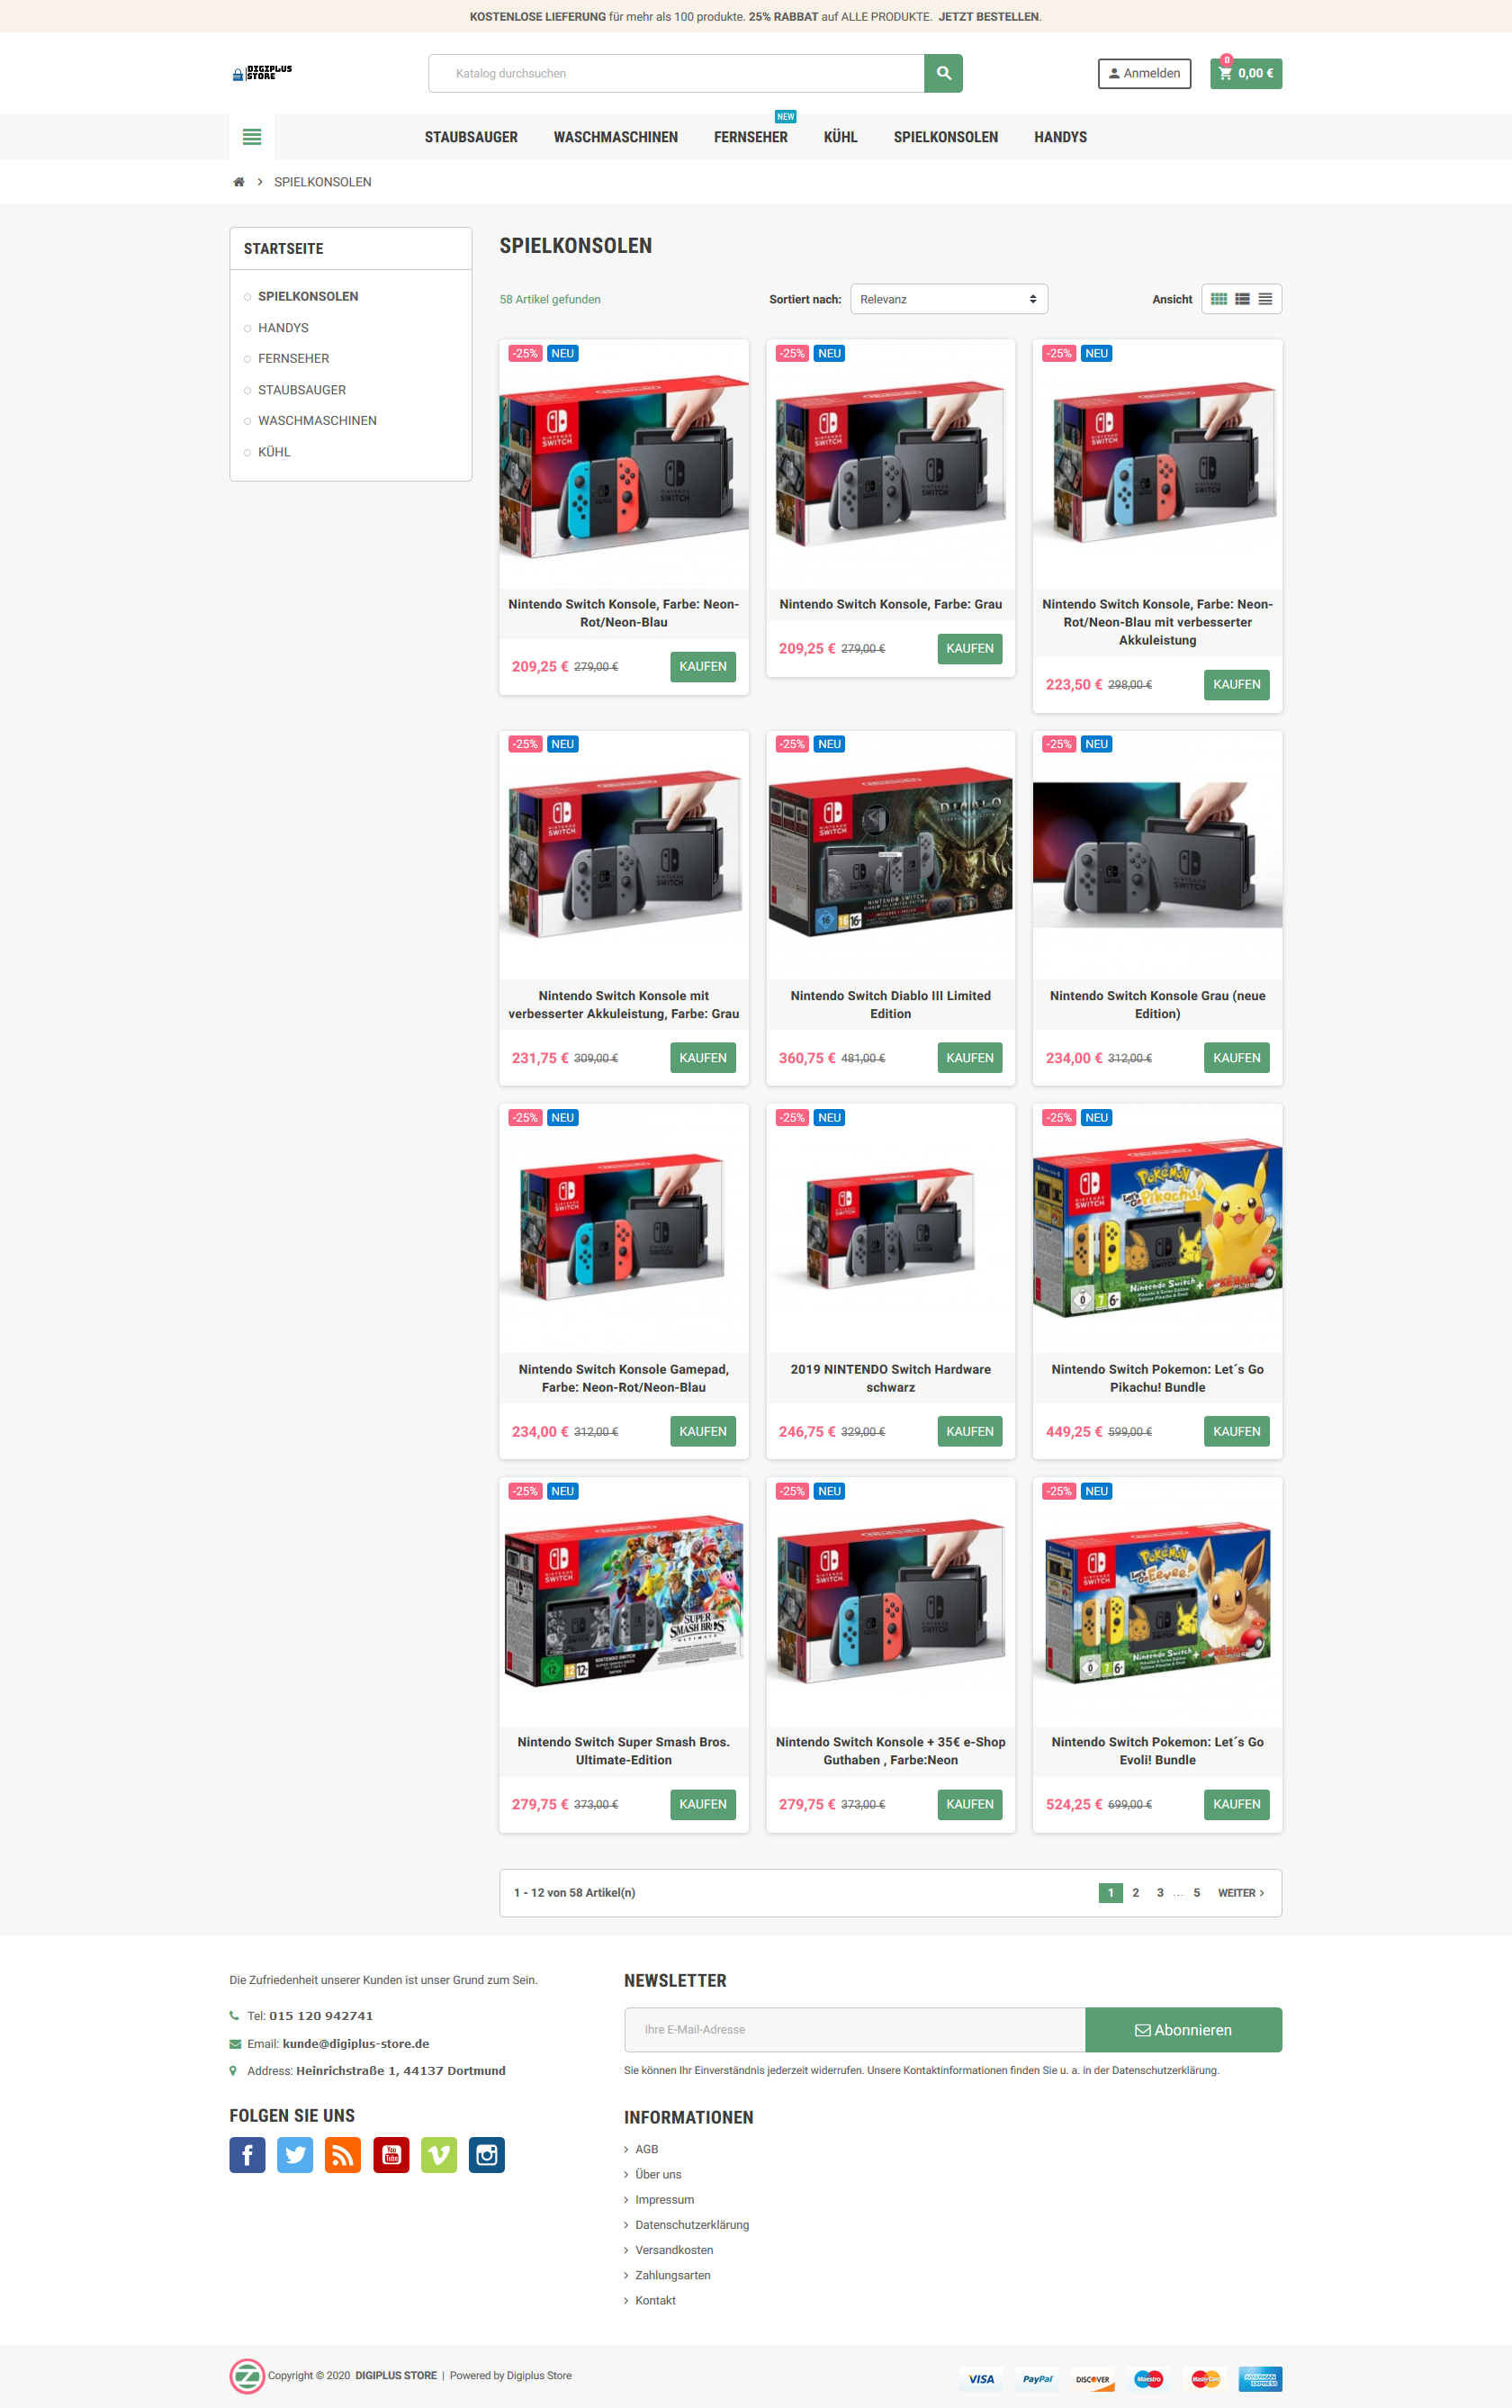Screen dimensions: 1512x2408
Task: Click KAUFEN for Let's Go Evoli Bundle
Action: [x=1236, y=1805]
